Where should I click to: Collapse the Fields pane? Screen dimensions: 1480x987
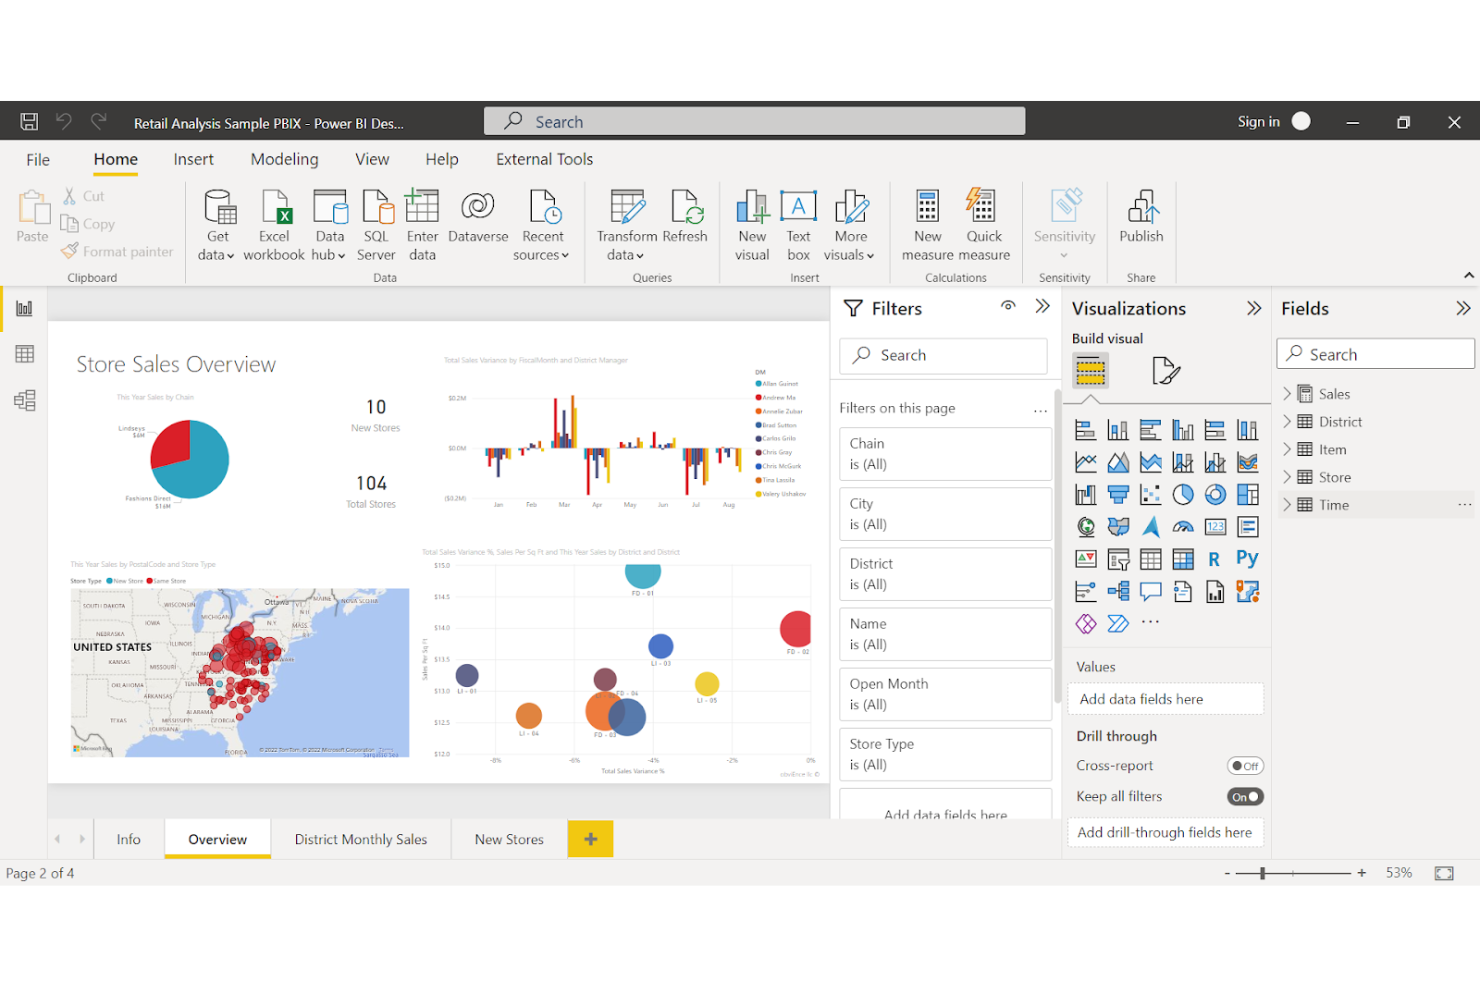[1463, 308]
